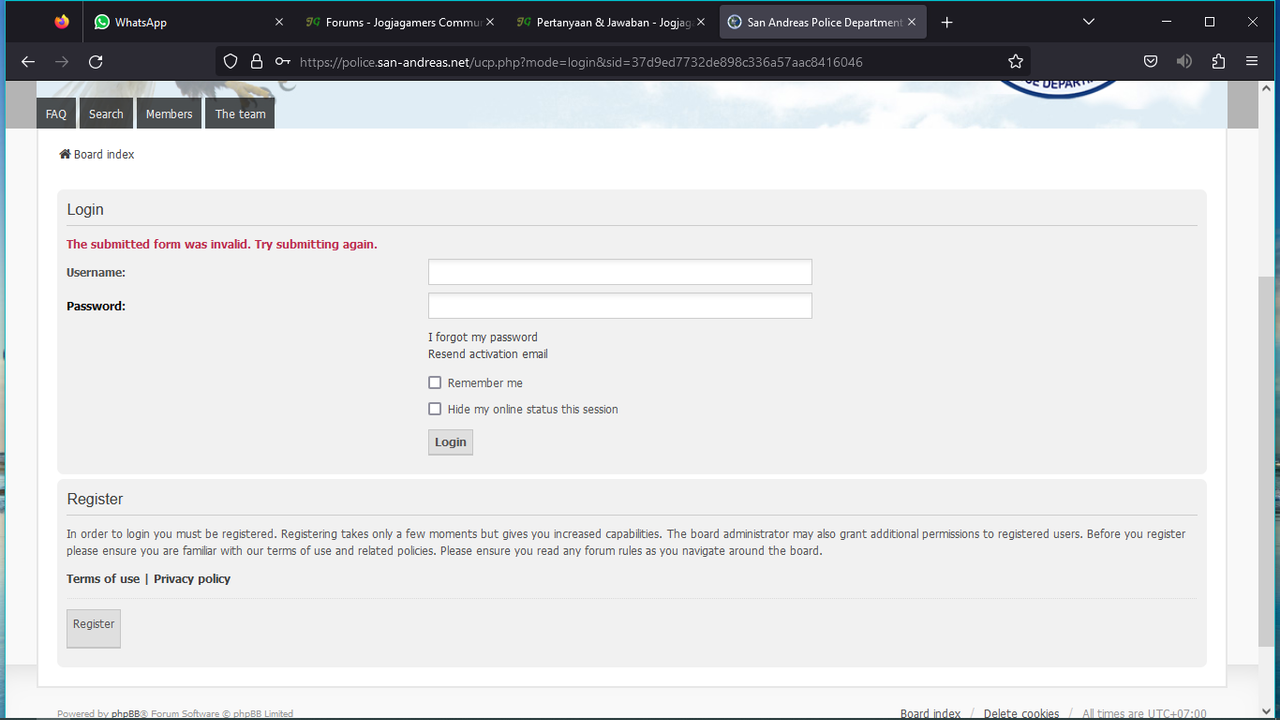Select the Register section heading

pyautogui.click(x=95, y=499)
